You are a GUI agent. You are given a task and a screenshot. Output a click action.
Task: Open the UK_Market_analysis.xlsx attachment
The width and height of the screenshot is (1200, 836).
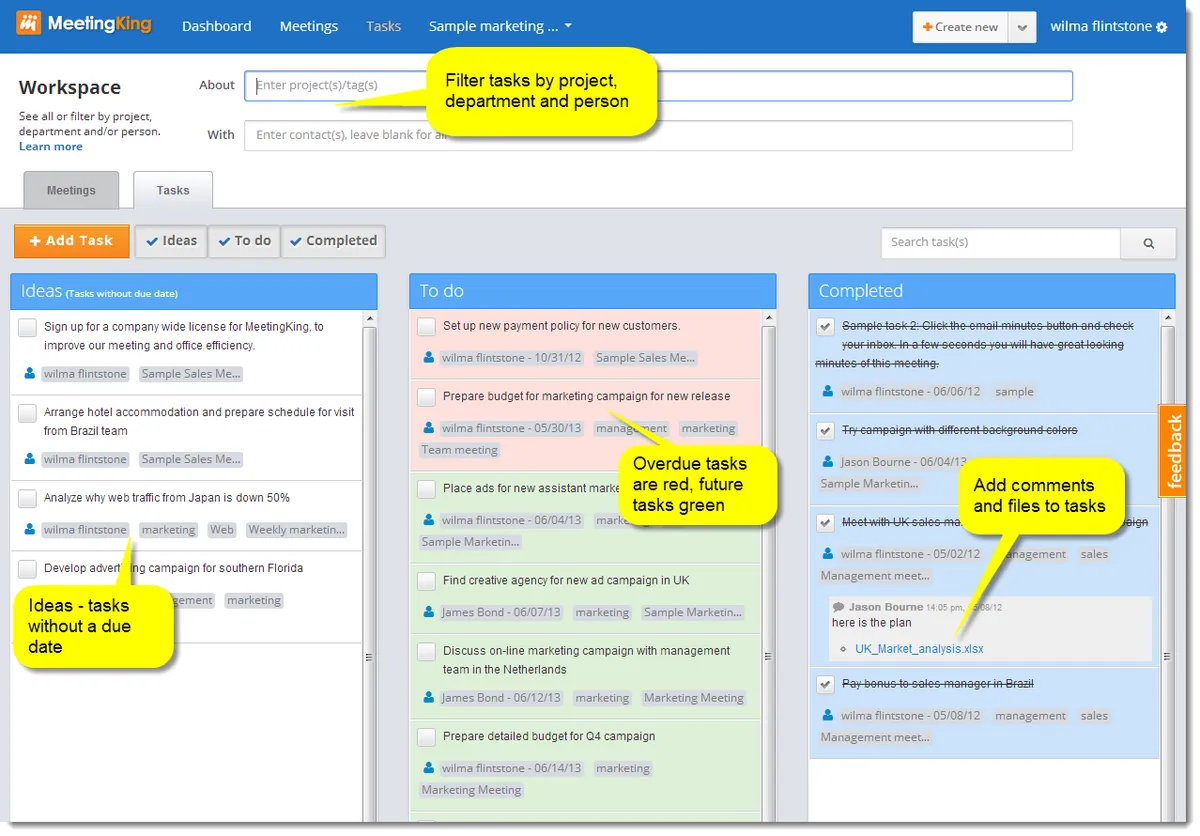(x=919, y=649)
